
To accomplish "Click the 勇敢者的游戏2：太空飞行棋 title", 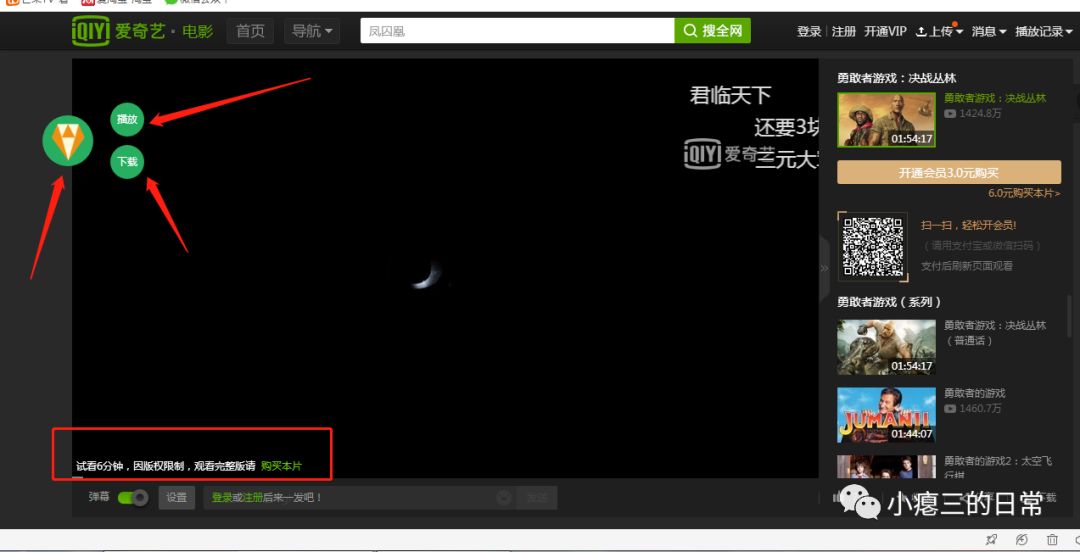I will click(x=997, y=467).
